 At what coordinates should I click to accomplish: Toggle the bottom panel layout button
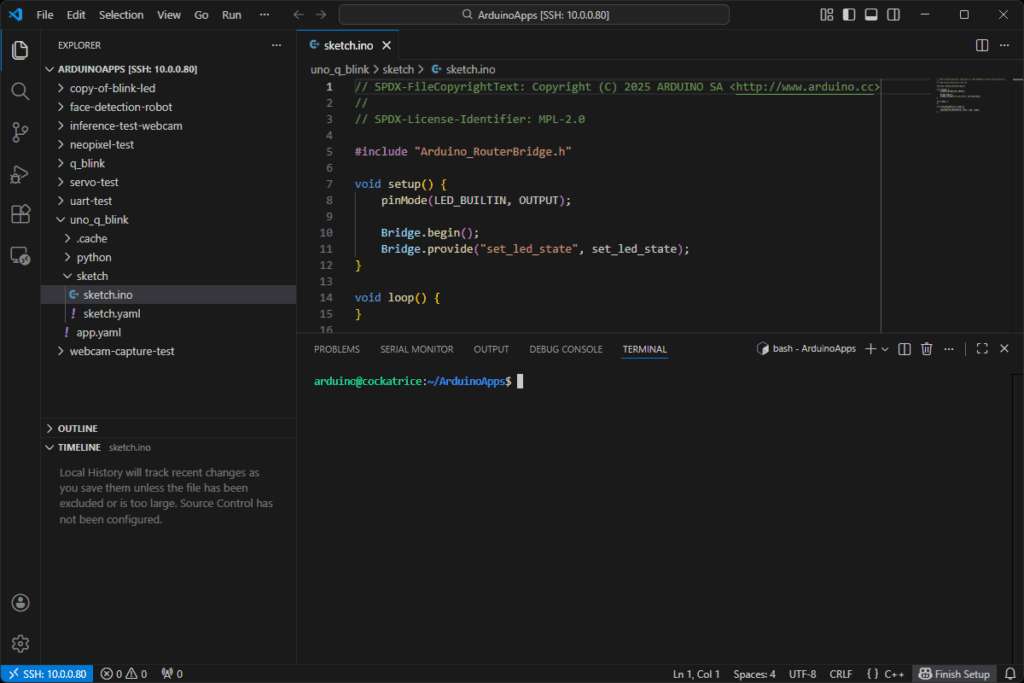click(871, 15)
